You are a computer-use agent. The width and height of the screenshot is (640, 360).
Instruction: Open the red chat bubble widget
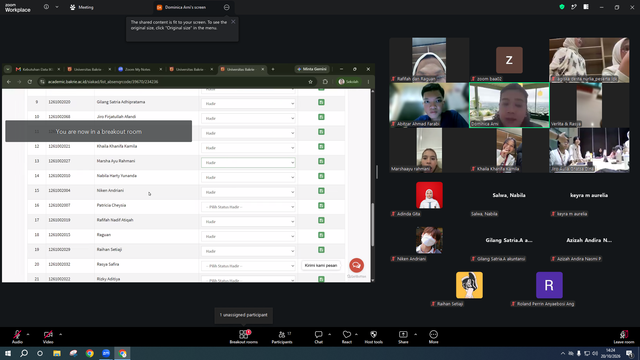(356, 265)
